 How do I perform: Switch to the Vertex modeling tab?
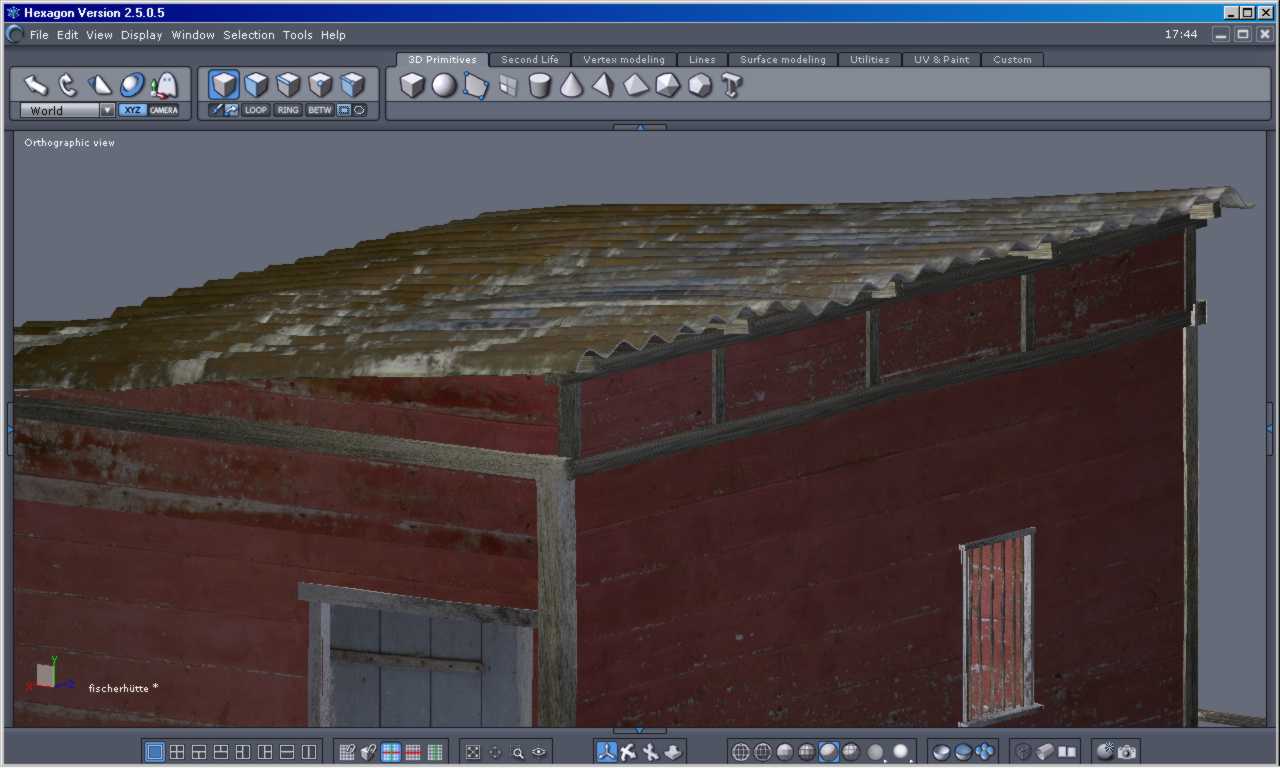[624, 60]
